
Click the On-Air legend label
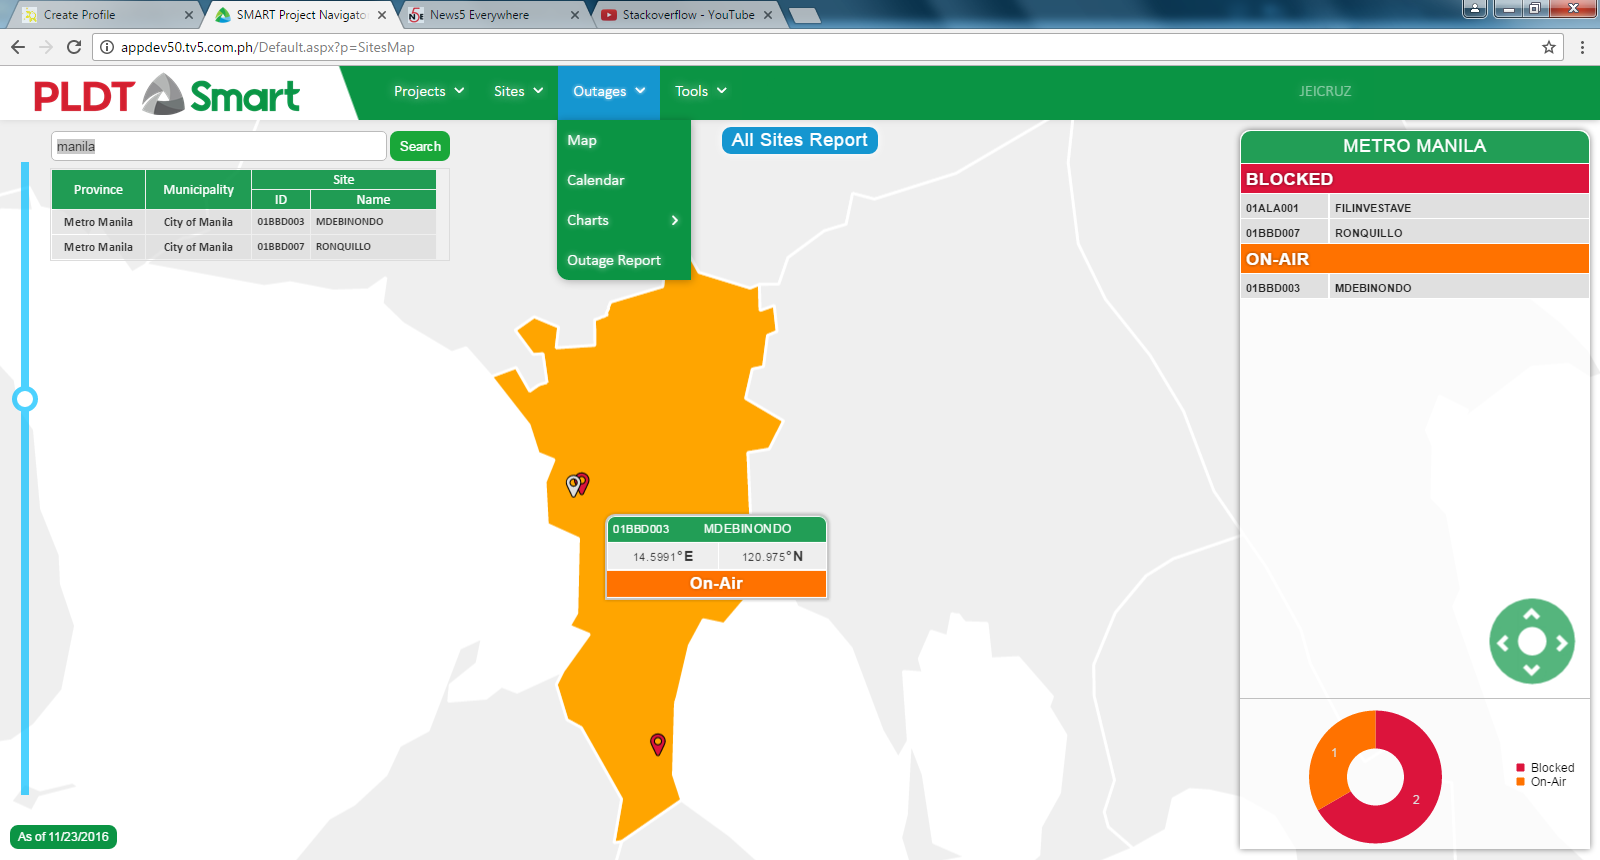(x=1548, y=782)
